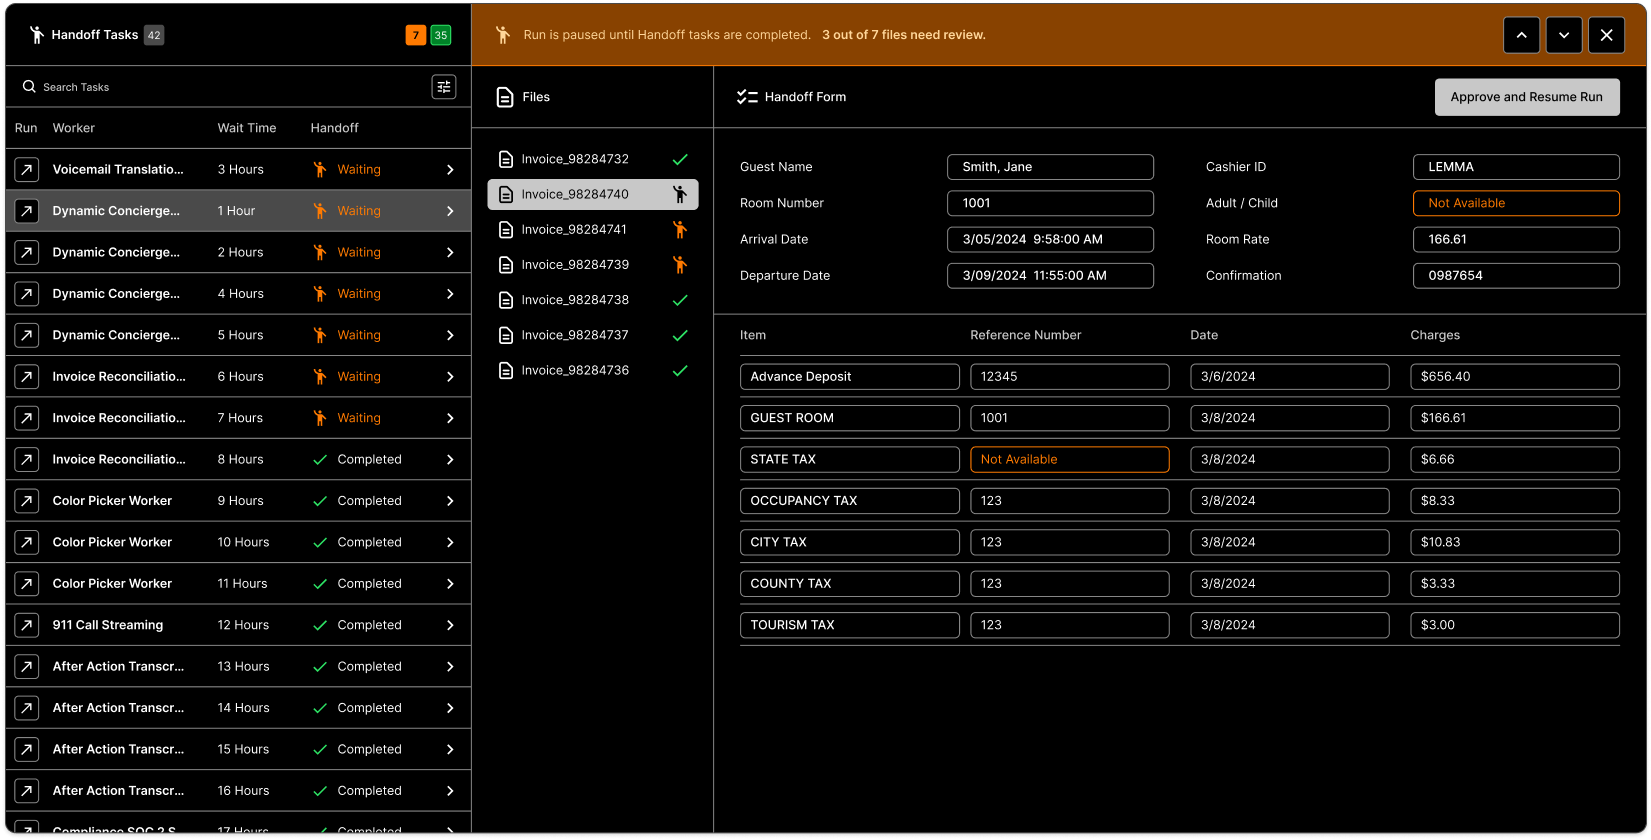Open run icon for 4 Hours row
1651x840 pixels.
coord(27,294)
